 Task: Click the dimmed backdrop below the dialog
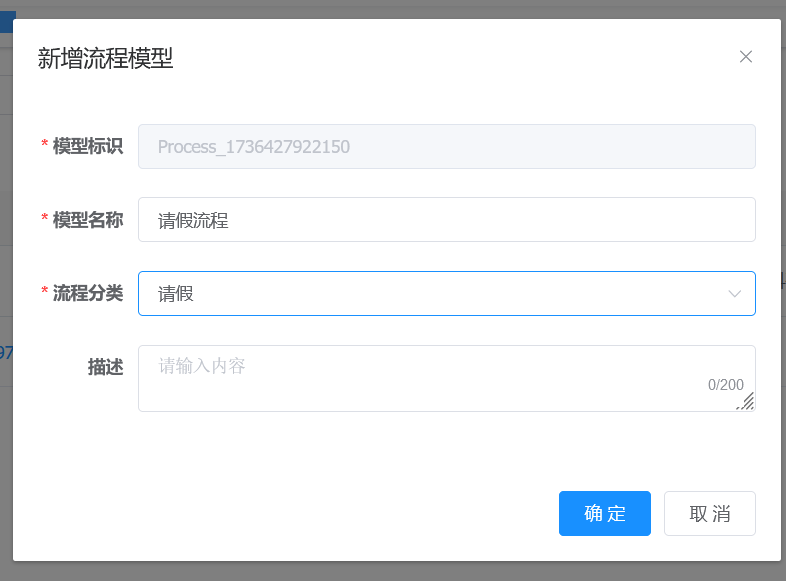pos(400,571)
